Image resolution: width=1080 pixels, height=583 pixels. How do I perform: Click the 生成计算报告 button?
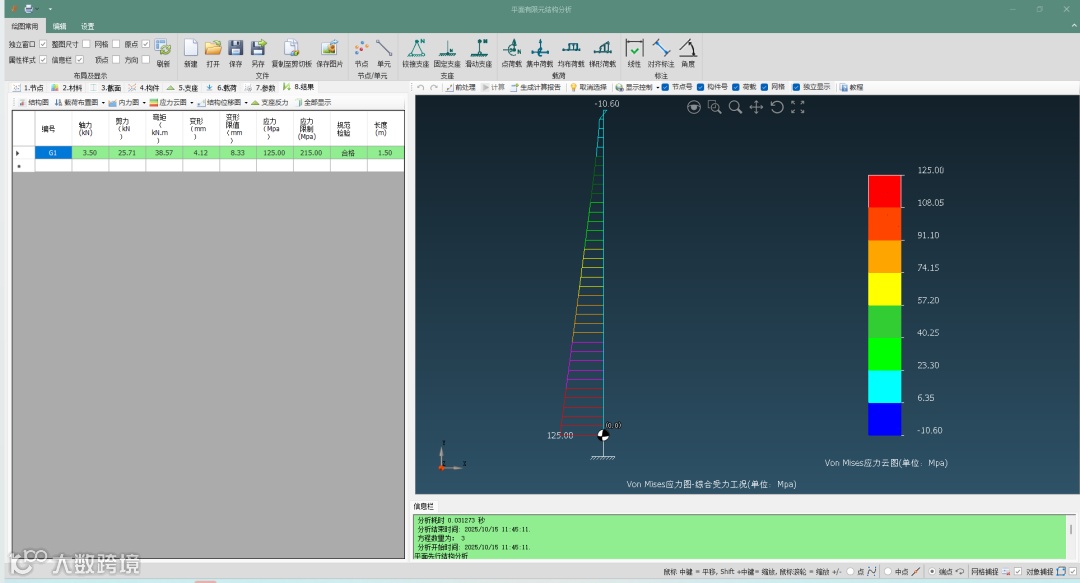tap(539, 87)
